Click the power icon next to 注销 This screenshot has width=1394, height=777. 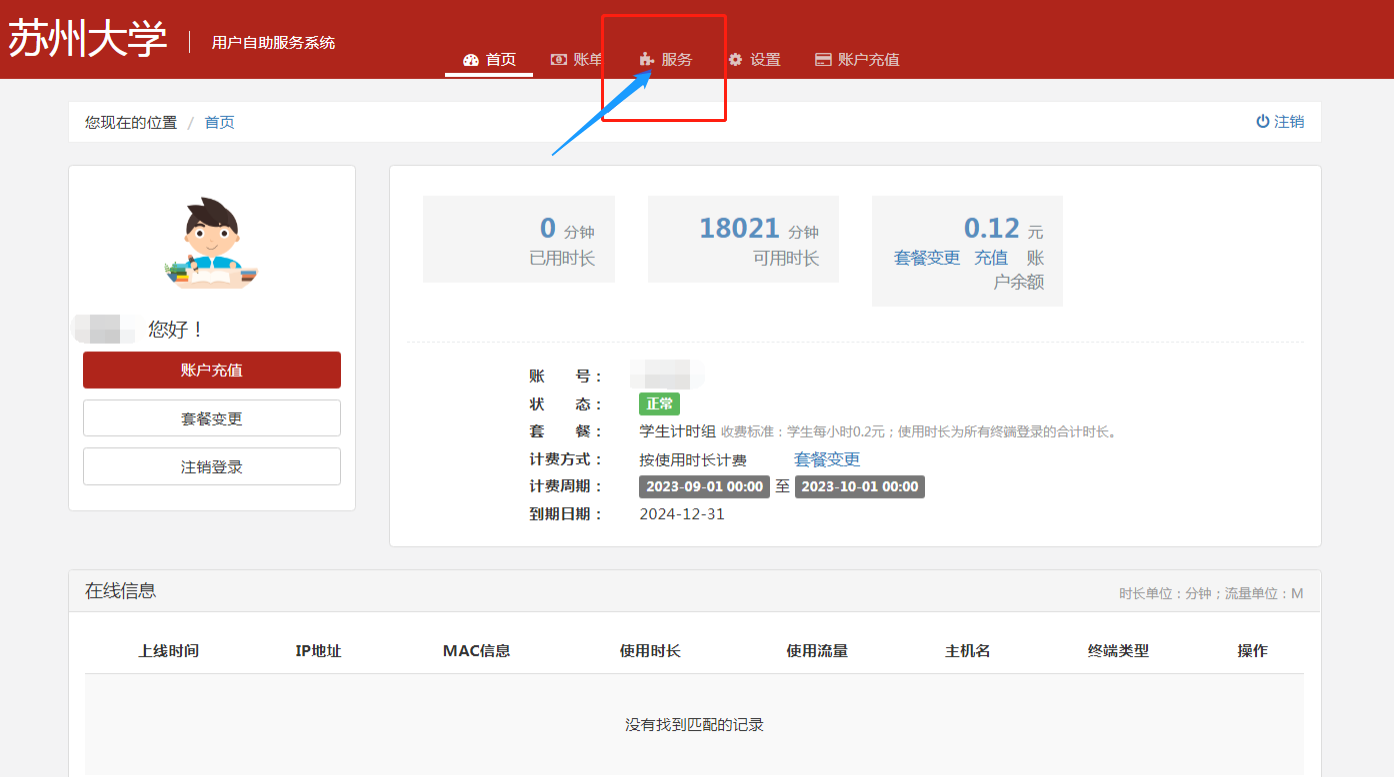coord(1263,122)
